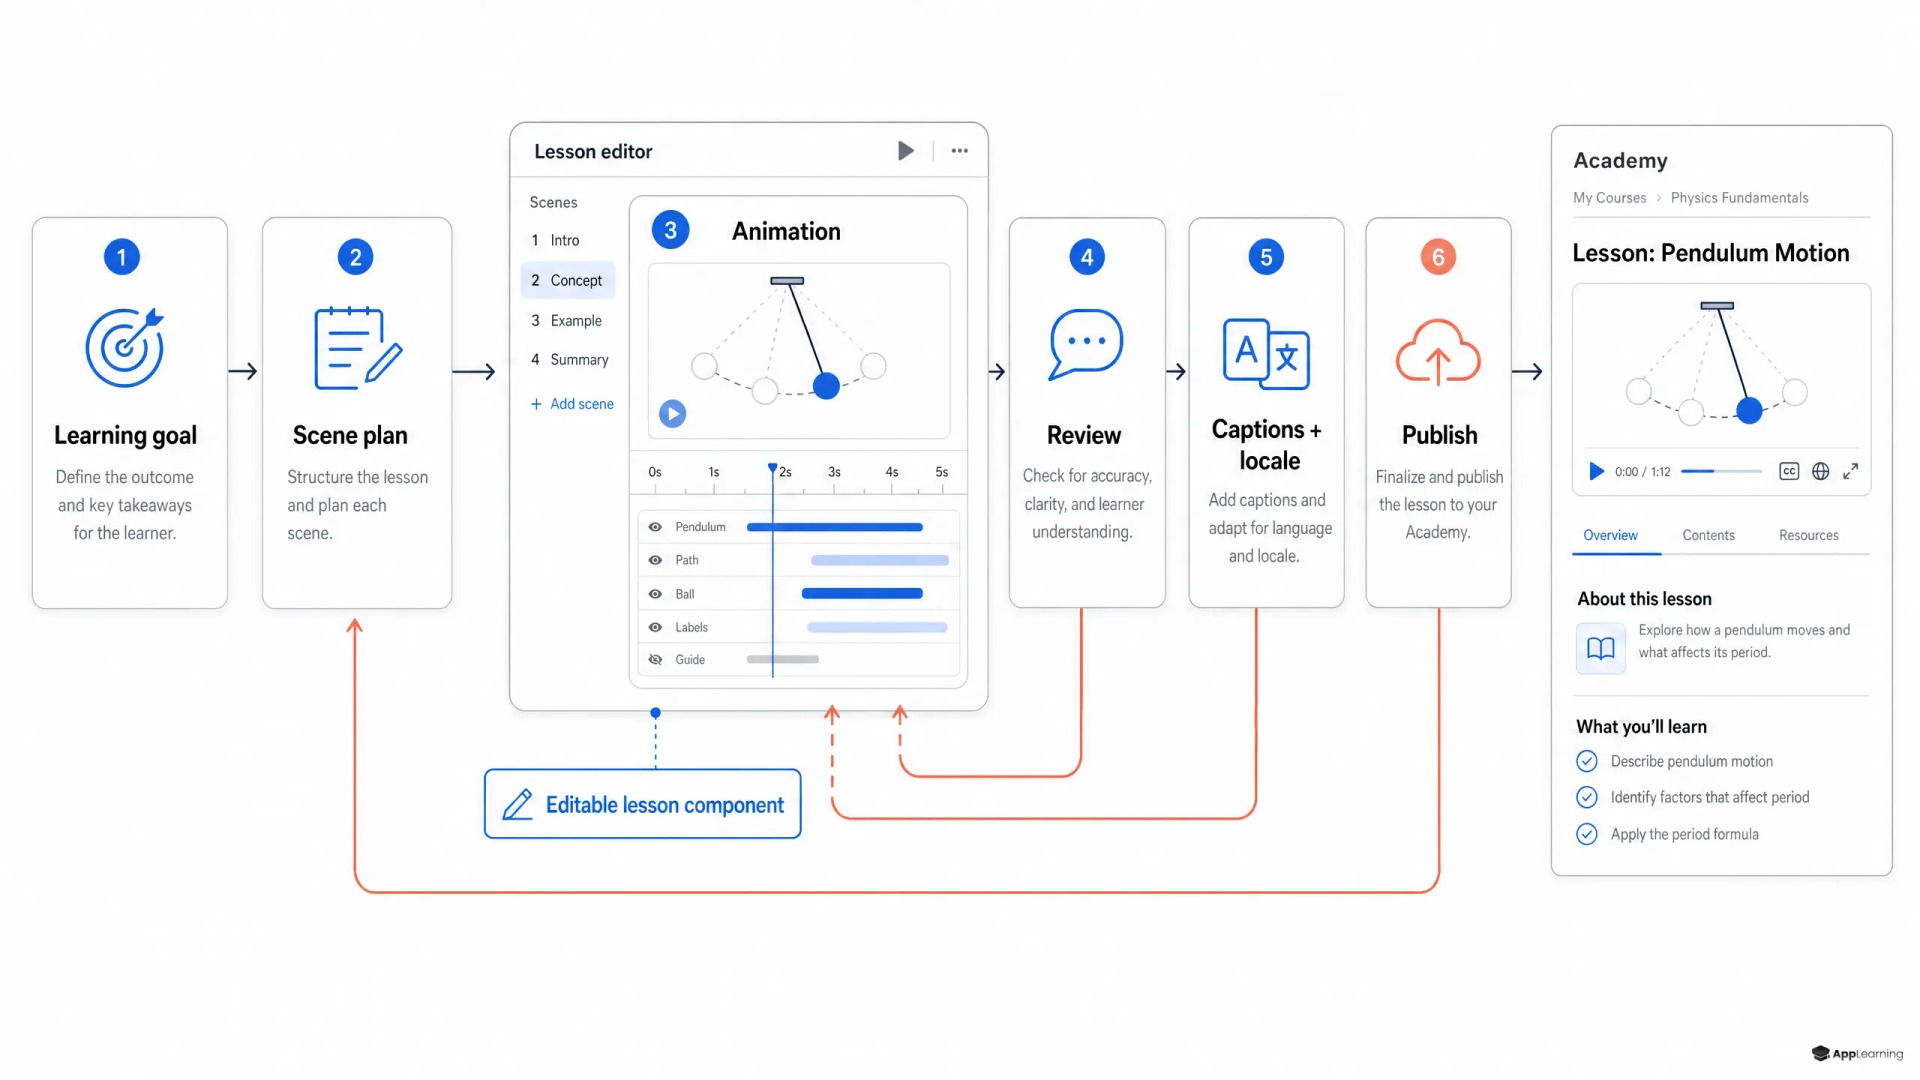Image resolution: width=1920 pixels, height=1080 pixels.
Task: Click the Animation heading in the editor
Action: coord(786,231)
